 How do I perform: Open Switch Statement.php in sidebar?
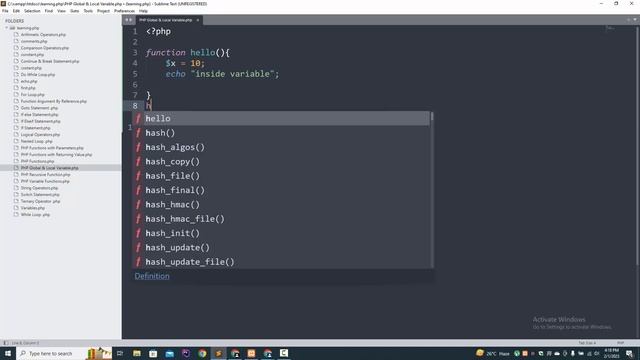tap(40, 195)
